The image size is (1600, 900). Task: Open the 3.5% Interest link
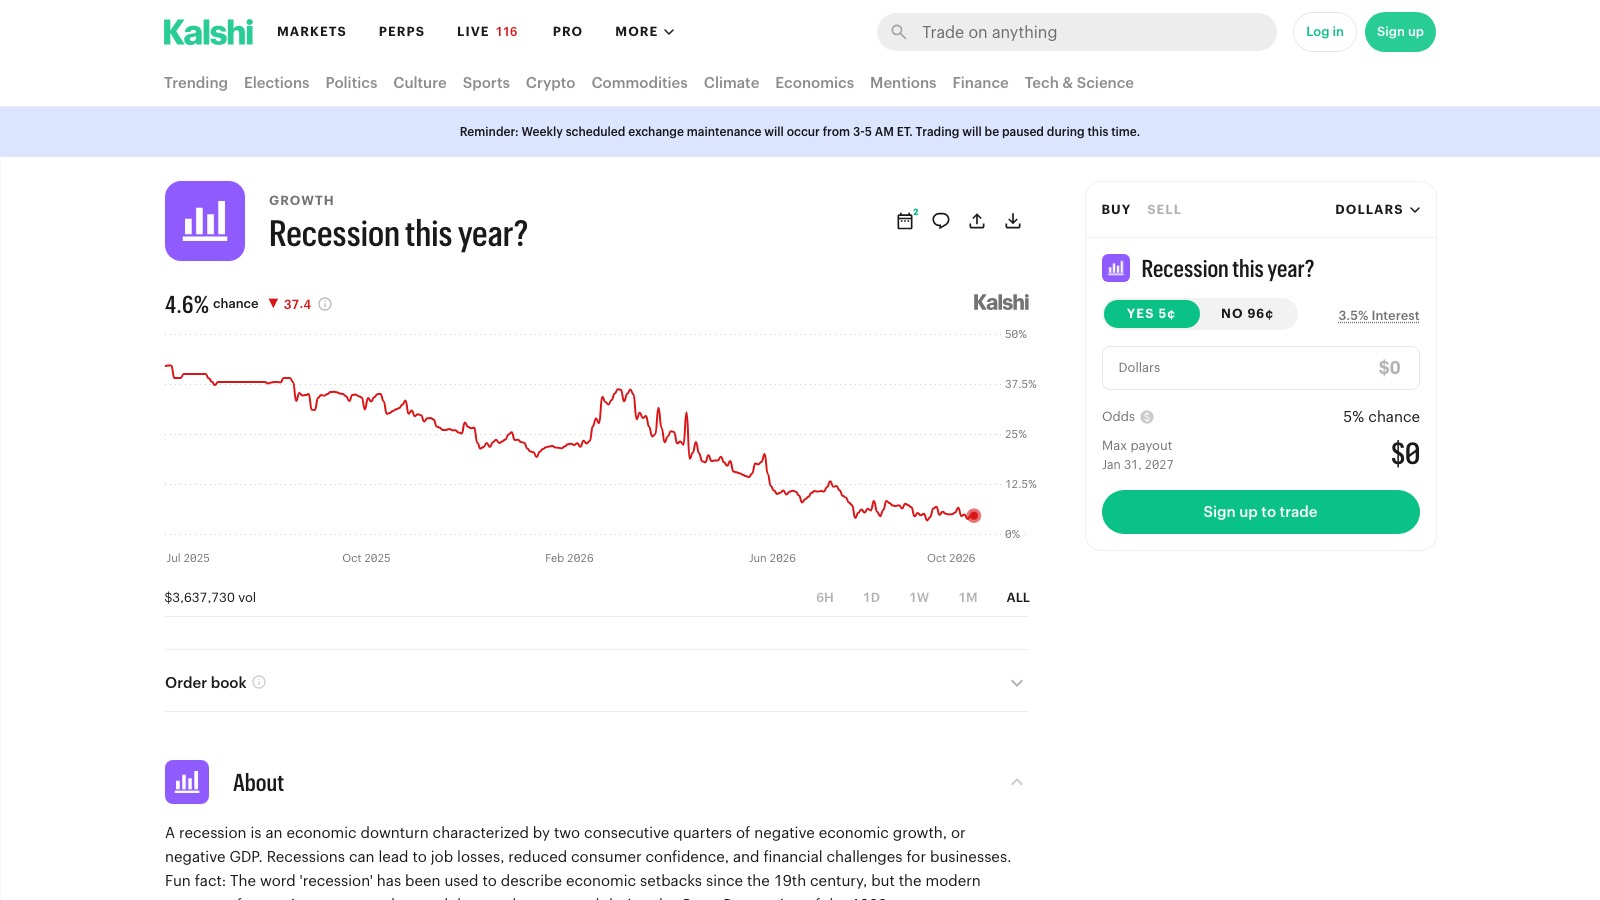tap(1379, 316)
